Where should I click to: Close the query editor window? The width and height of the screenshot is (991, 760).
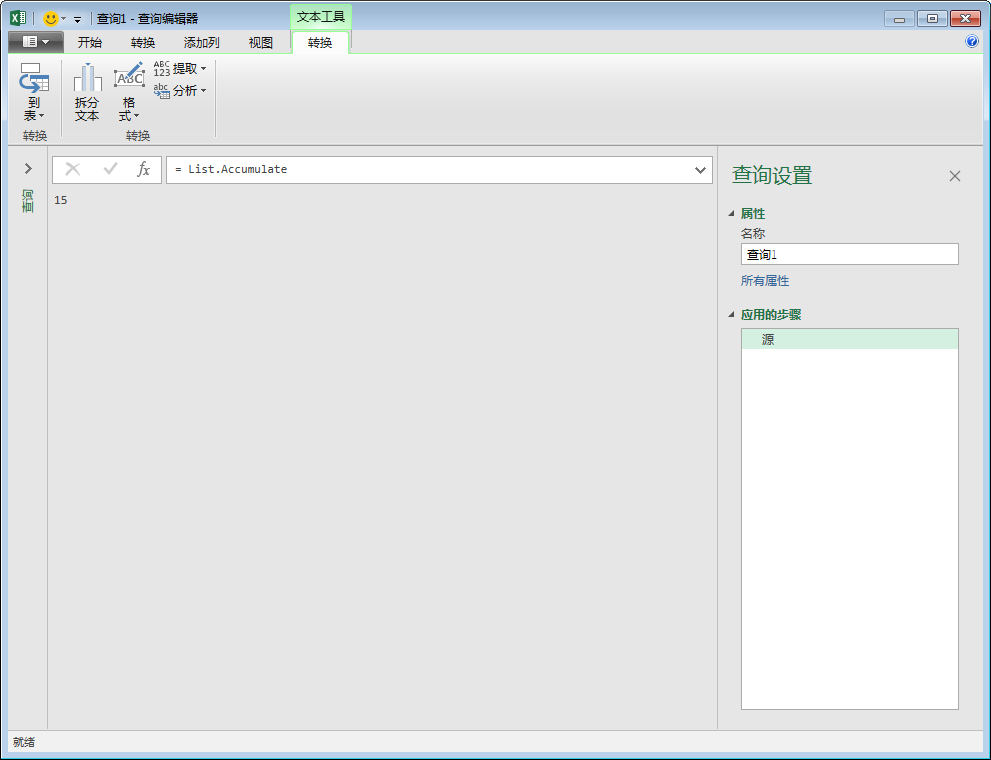(x=965, y=19)
